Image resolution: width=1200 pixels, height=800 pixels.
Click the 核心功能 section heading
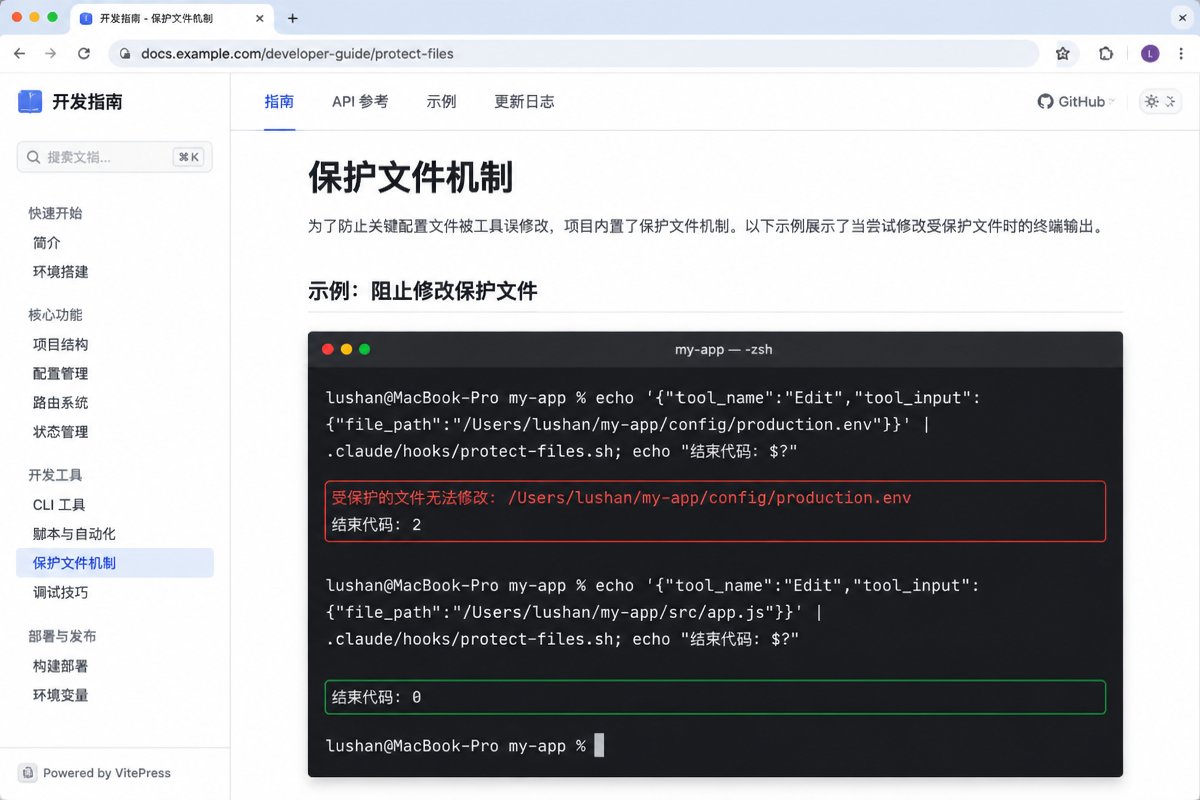(55, 315)
